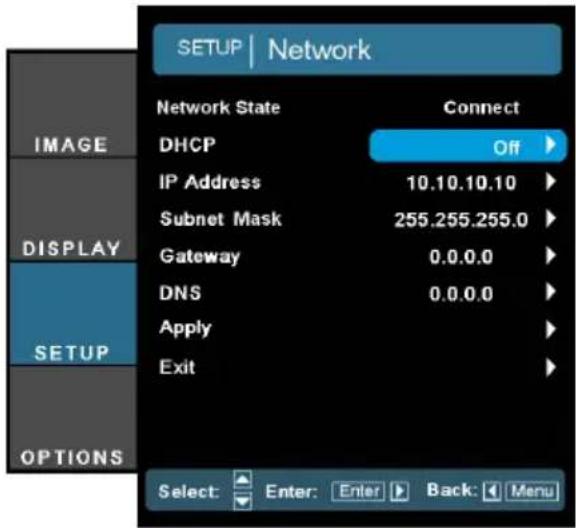Select the IP Address label
This screenshot has height=528, width=576.
[210, 182]
